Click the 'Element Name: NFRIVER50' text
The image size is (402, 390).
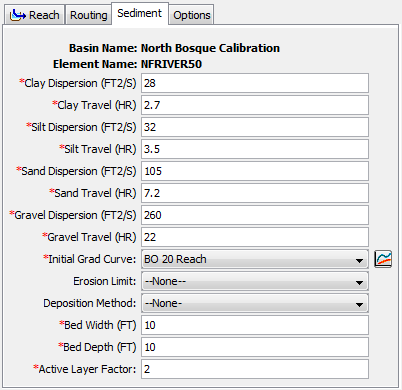(127, 64)
